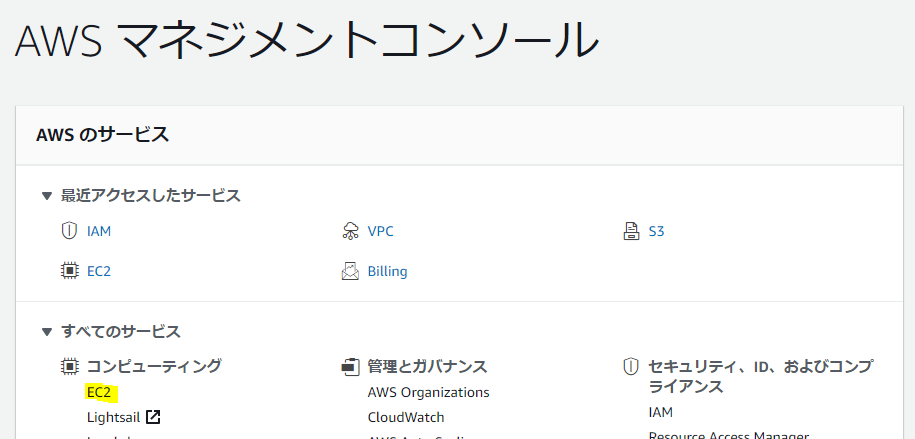This screenshot has width=915, height=439.
Task: Collapse the 最近アクセスしたサービス section
Action: click(47, 196)
